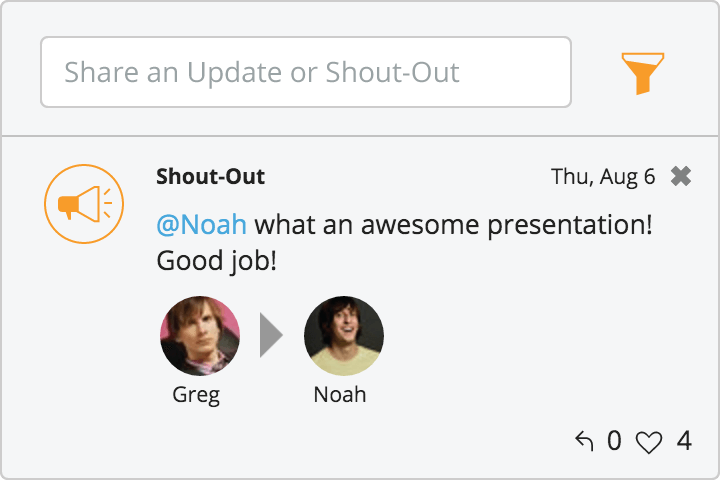Click the 'Good job!' message line

(216, 261)
